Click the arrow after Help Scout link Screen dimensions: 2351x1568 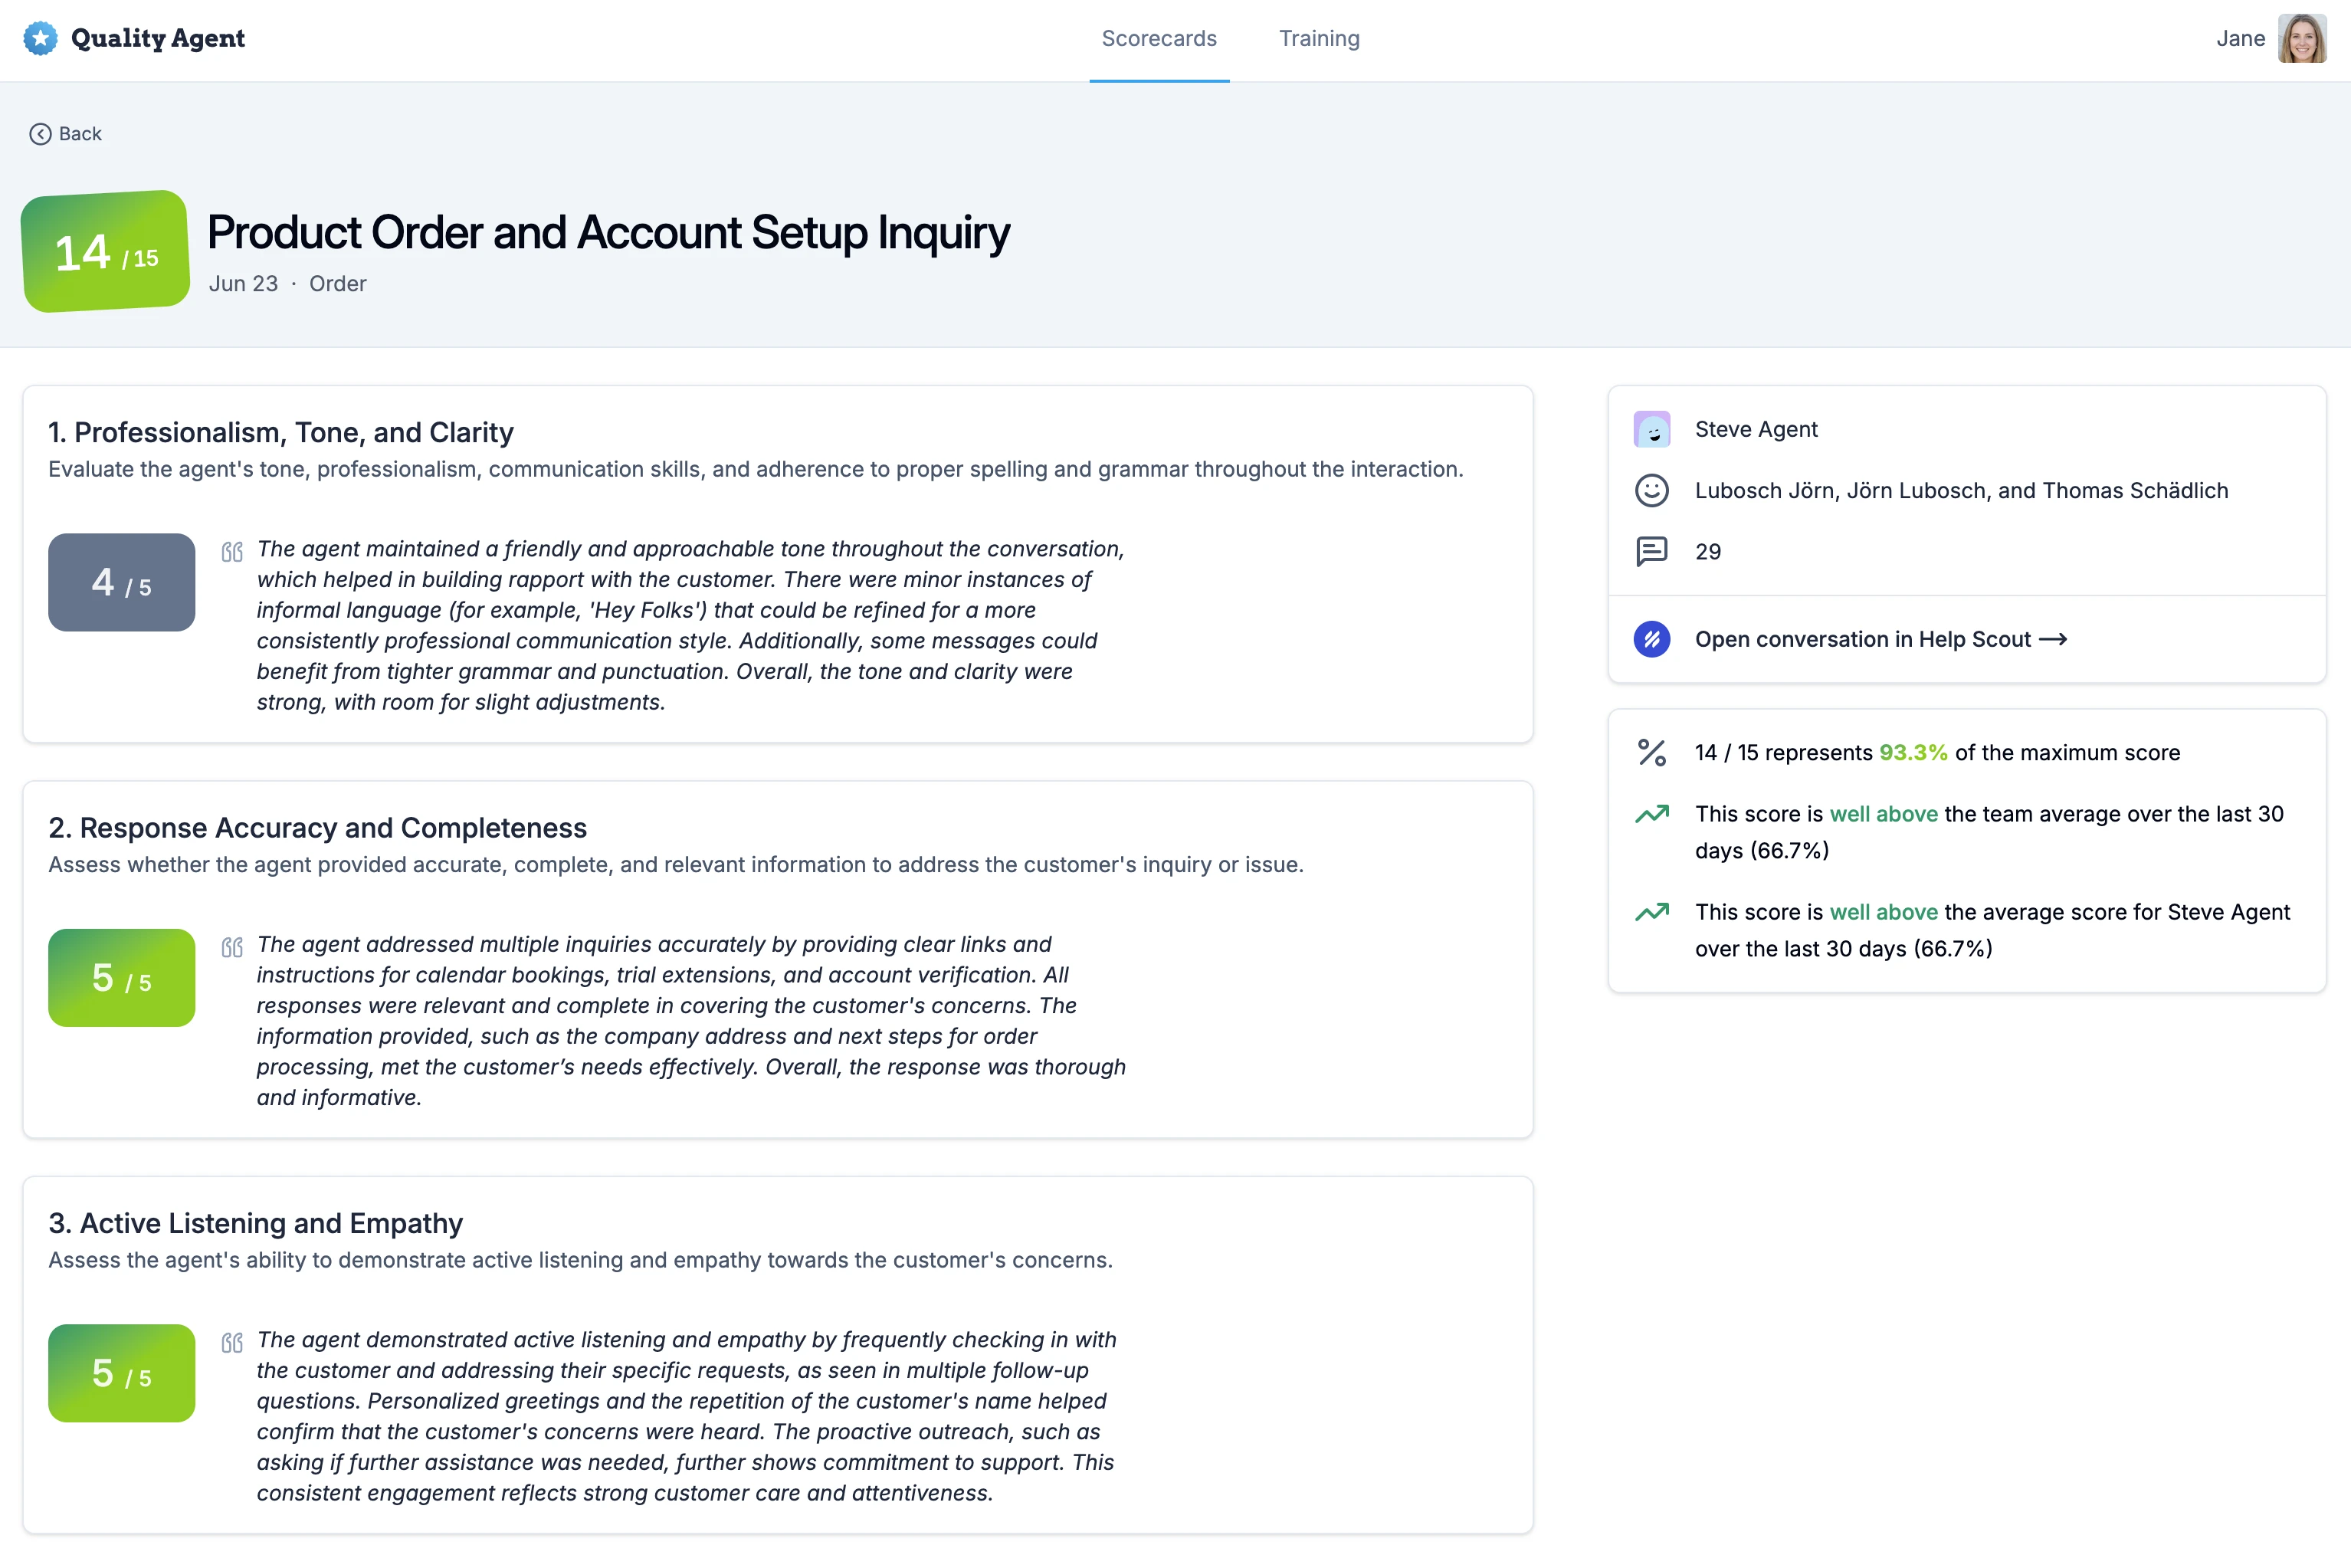2053,640
